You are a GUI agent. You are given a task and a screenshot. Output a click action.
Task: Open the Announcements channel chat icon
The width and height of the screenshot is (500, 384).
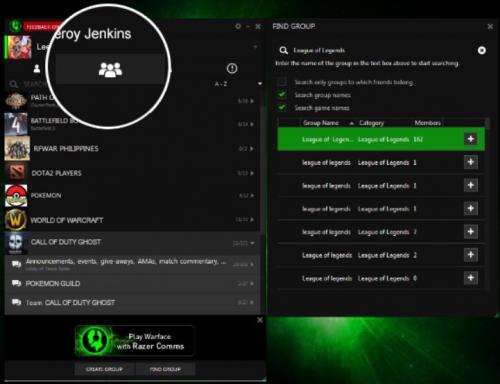[17, 264]
